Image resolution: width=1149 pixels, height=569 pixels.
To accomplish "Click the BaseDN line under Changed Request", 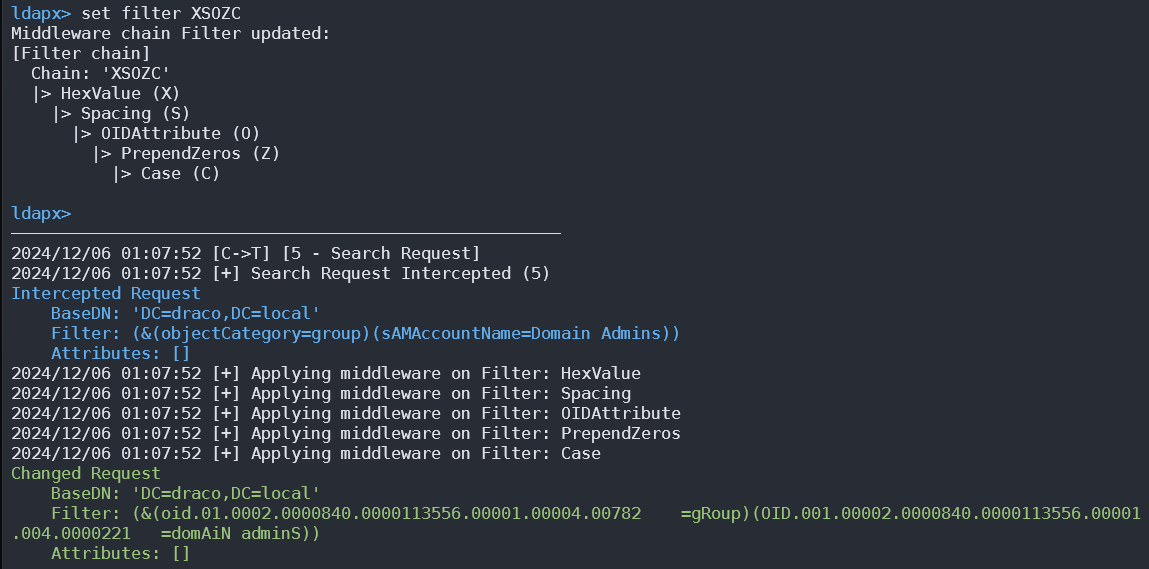I will point(185,493).
